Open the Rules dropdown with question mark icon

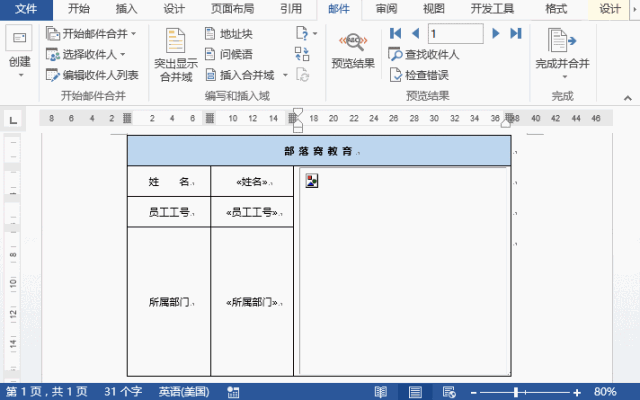click(307, 33)
